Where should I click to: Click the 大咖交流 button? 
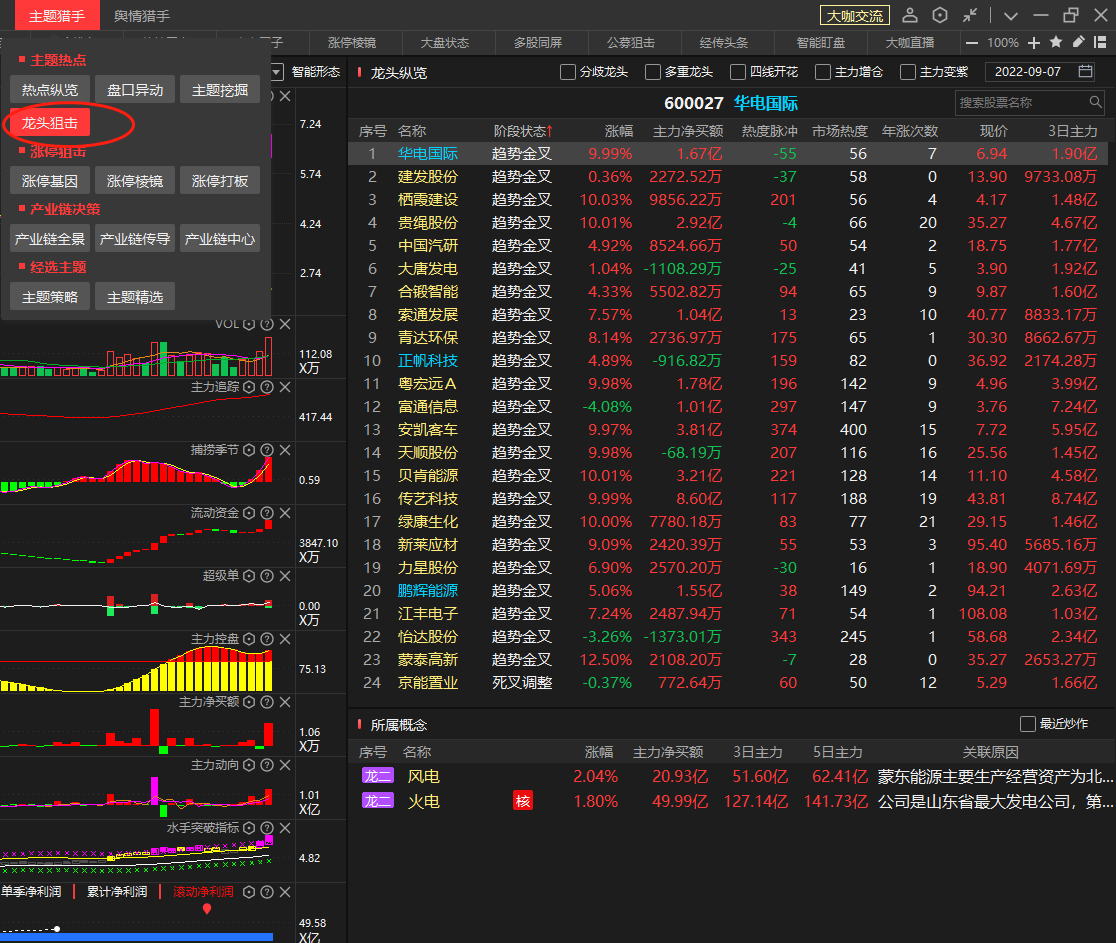855,16
